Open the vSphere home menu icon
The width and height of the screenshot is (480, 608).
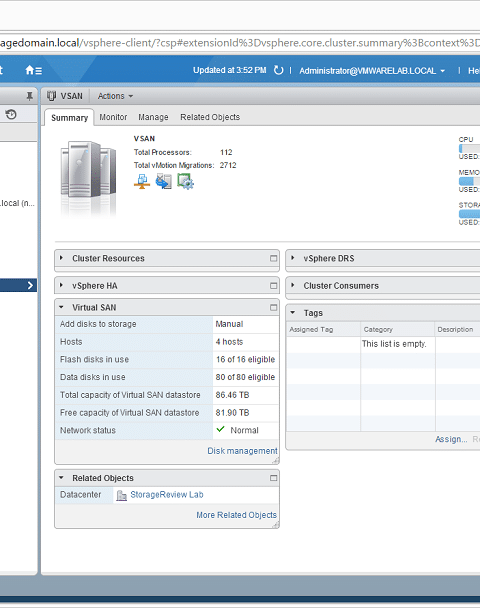tap(34, 70)
